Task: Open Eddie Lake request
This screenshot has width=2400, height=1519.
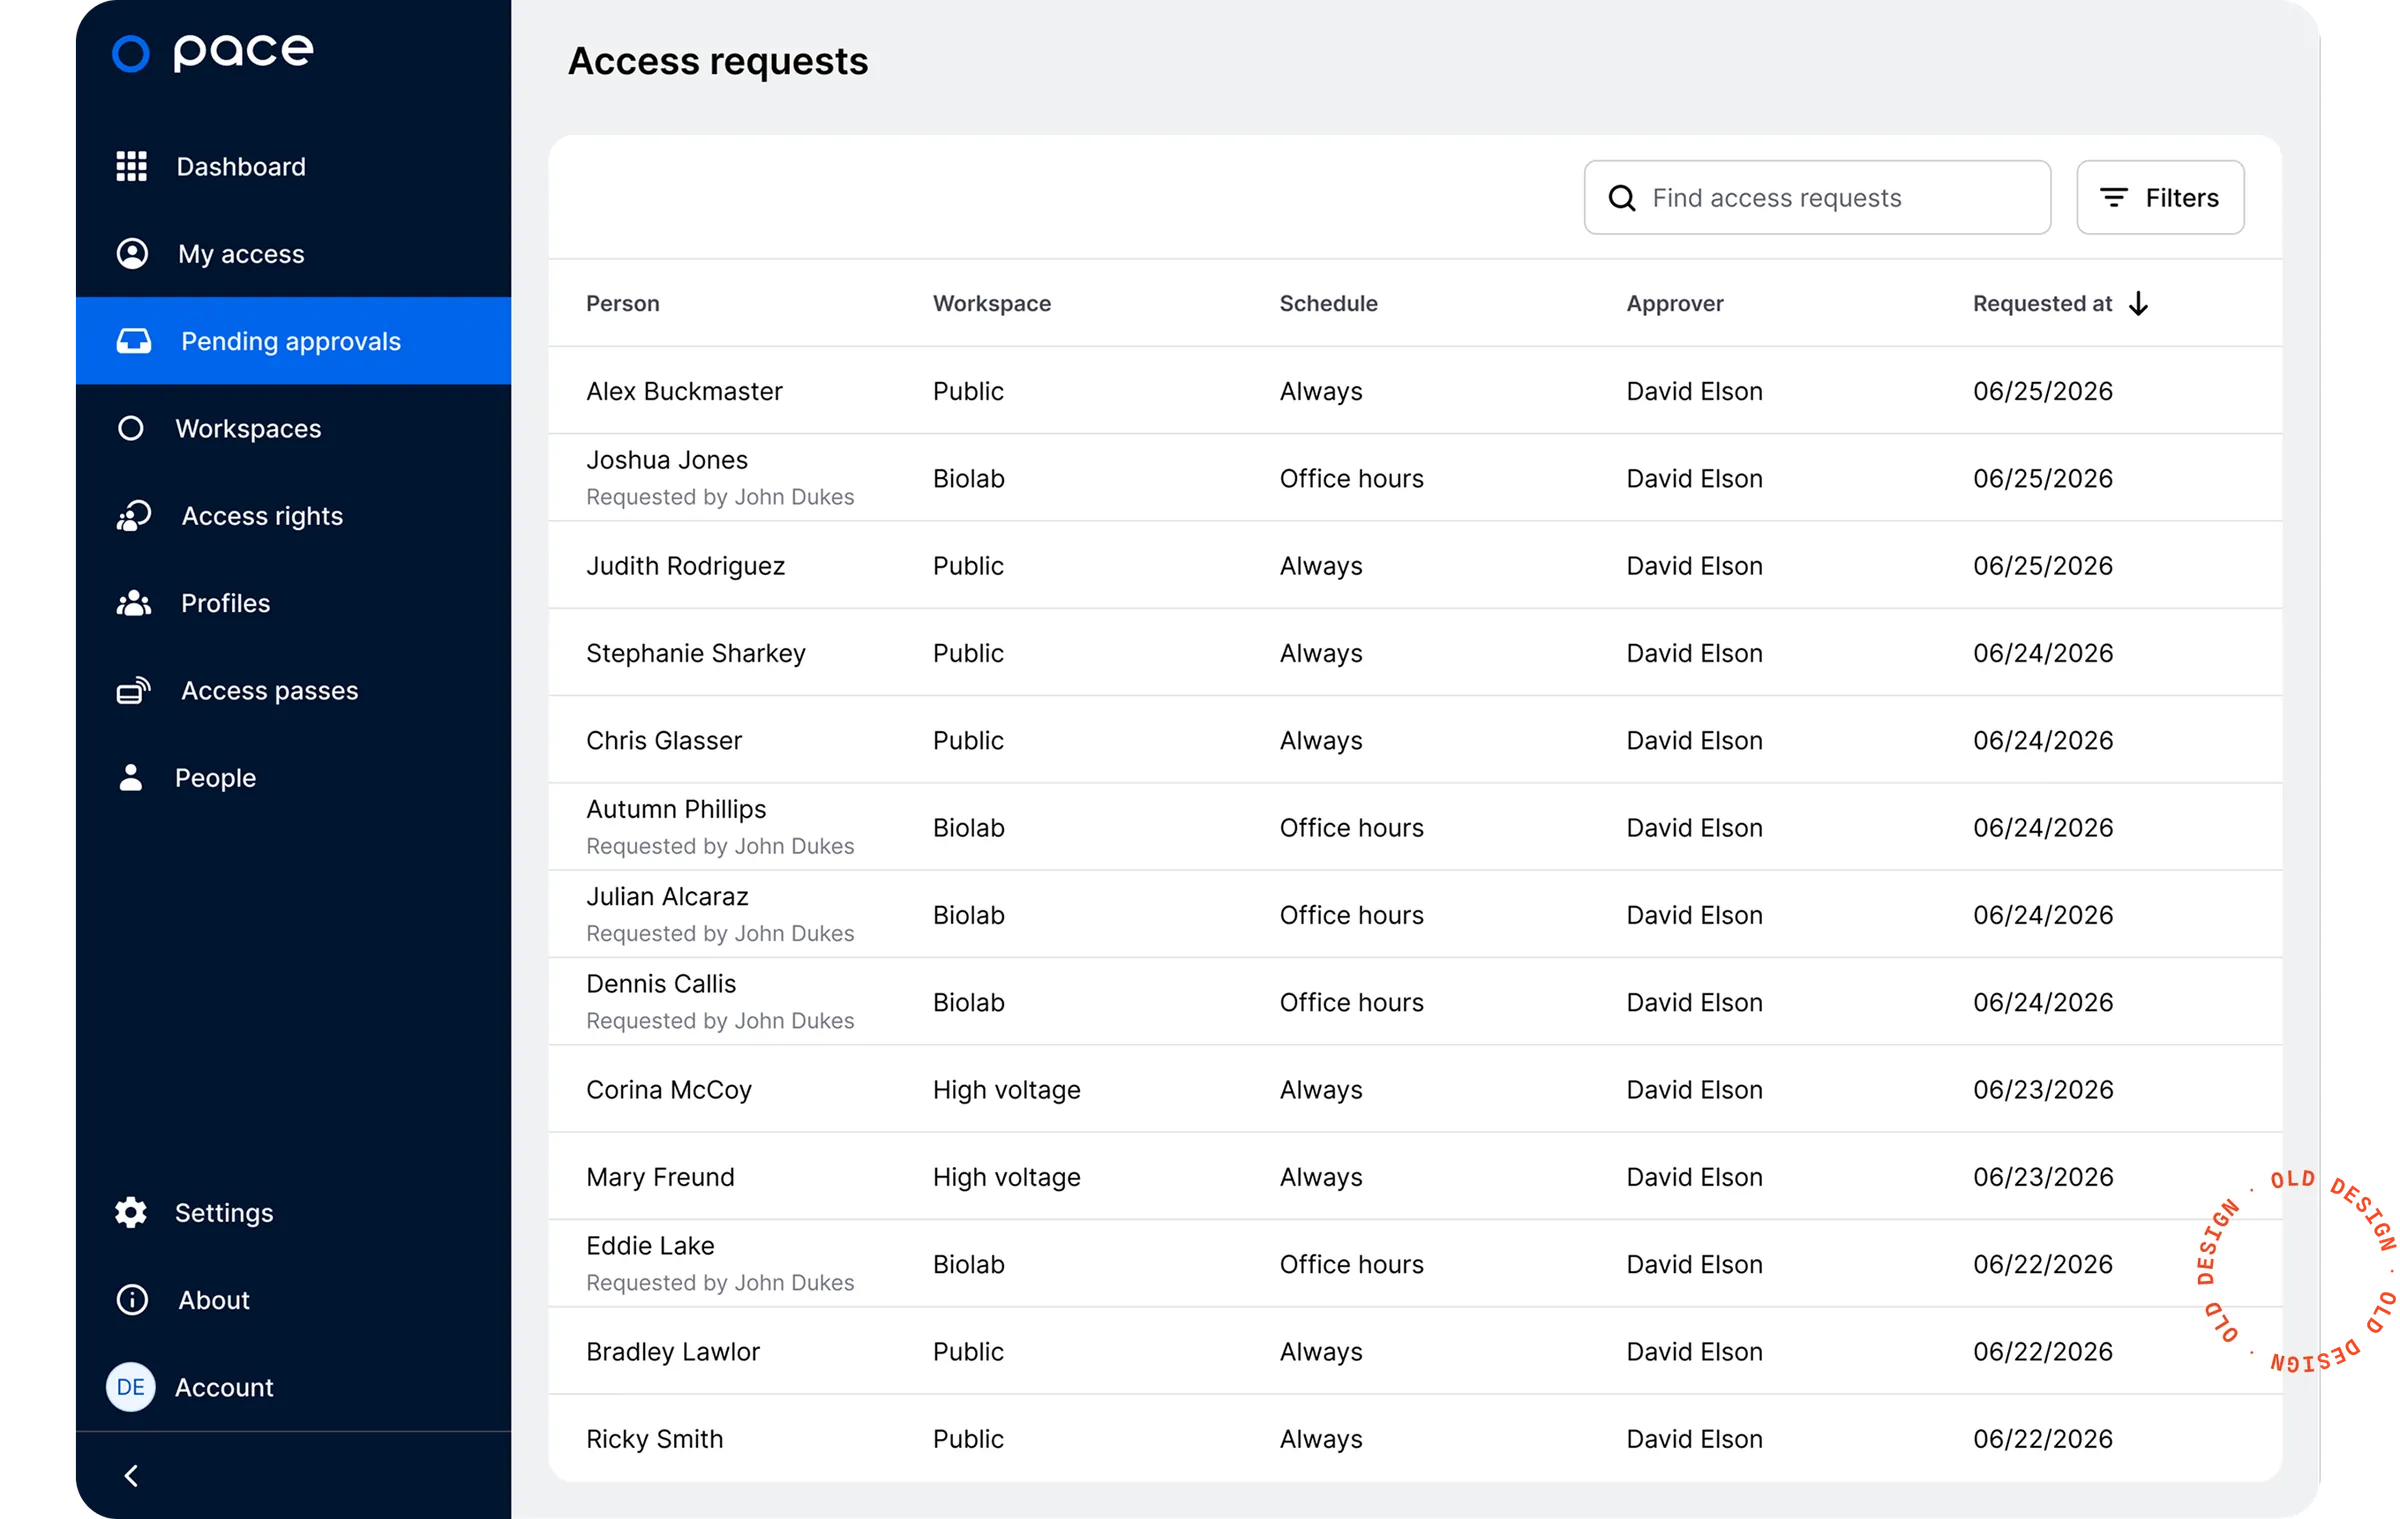Action: coord(1415,1263)
